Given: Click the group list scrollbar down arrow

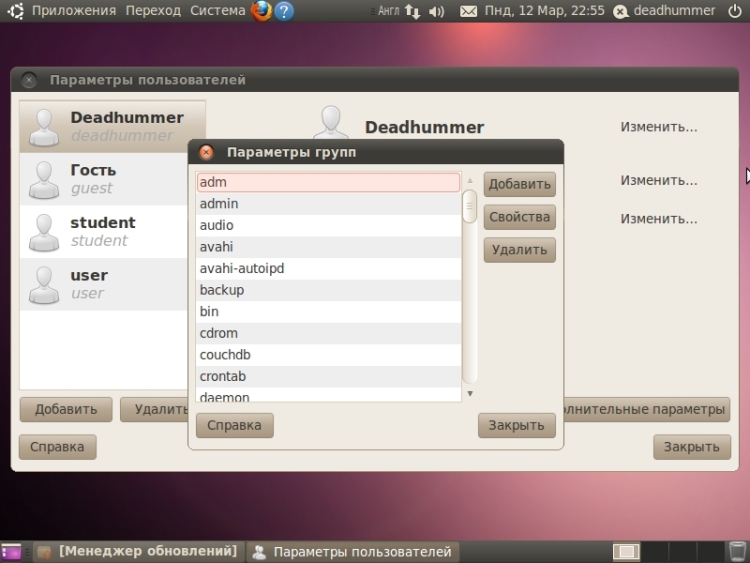Looking at the screenshot, I should tap(469, 393).
